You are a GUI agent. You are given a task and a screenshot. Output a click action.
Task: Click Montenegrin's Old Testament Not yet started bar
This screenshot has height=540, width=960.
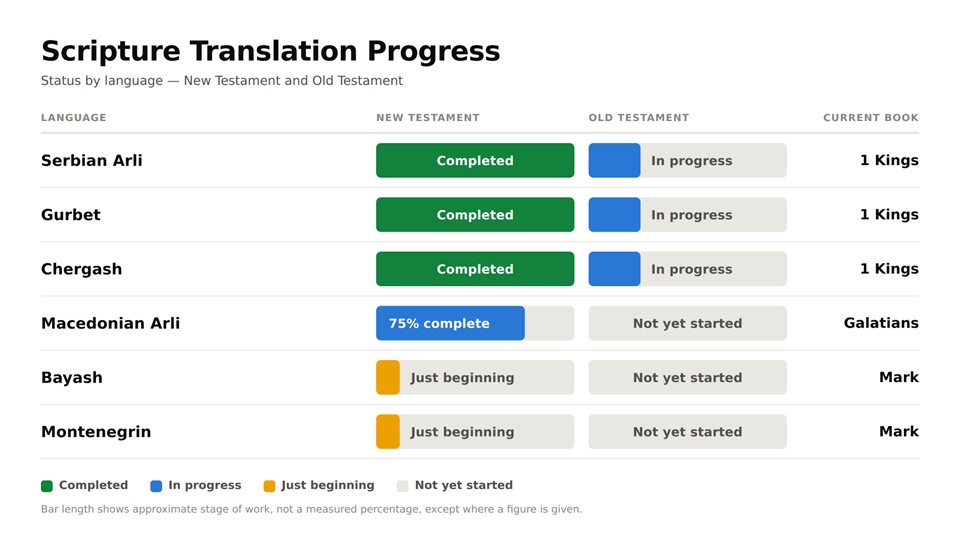click(x=688, y=432)
